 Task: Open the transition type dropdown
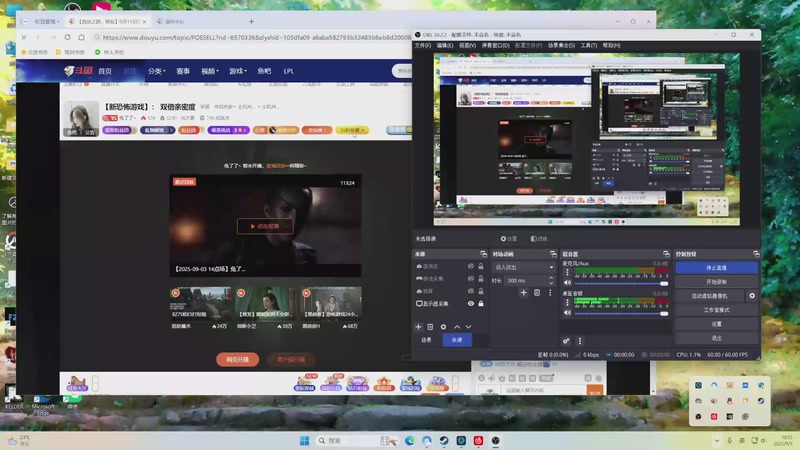pos(523,267)
